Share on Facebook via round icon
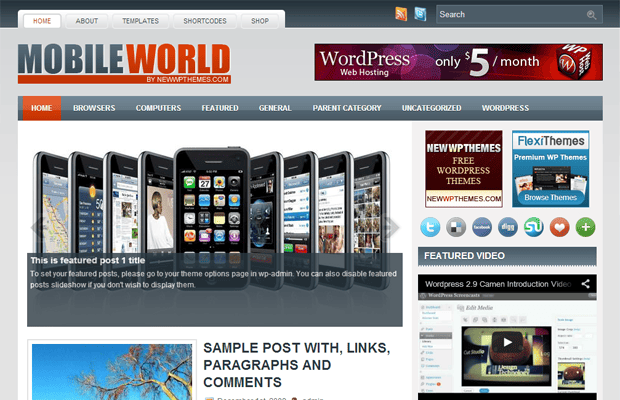Image resolution: width=620 pixels, height=400 pixels. tap(483, 227)
